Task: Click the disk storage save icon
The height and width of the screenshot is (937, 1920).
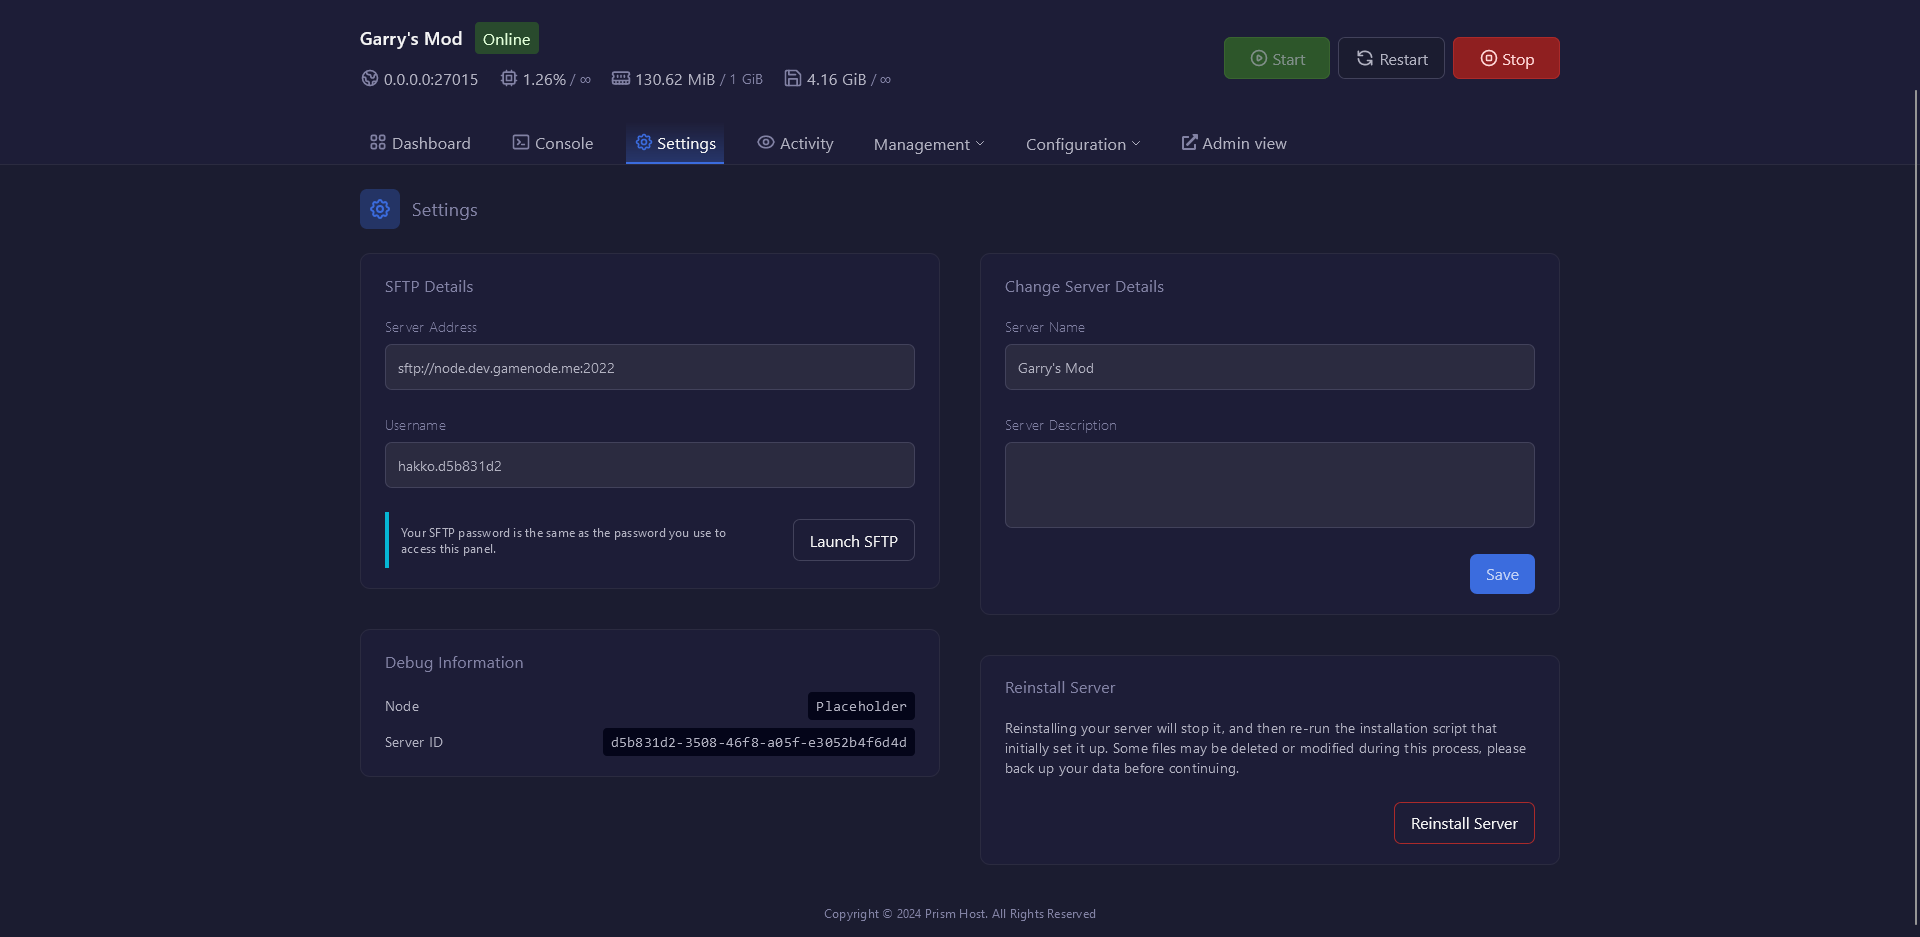Action: [792, 78]
